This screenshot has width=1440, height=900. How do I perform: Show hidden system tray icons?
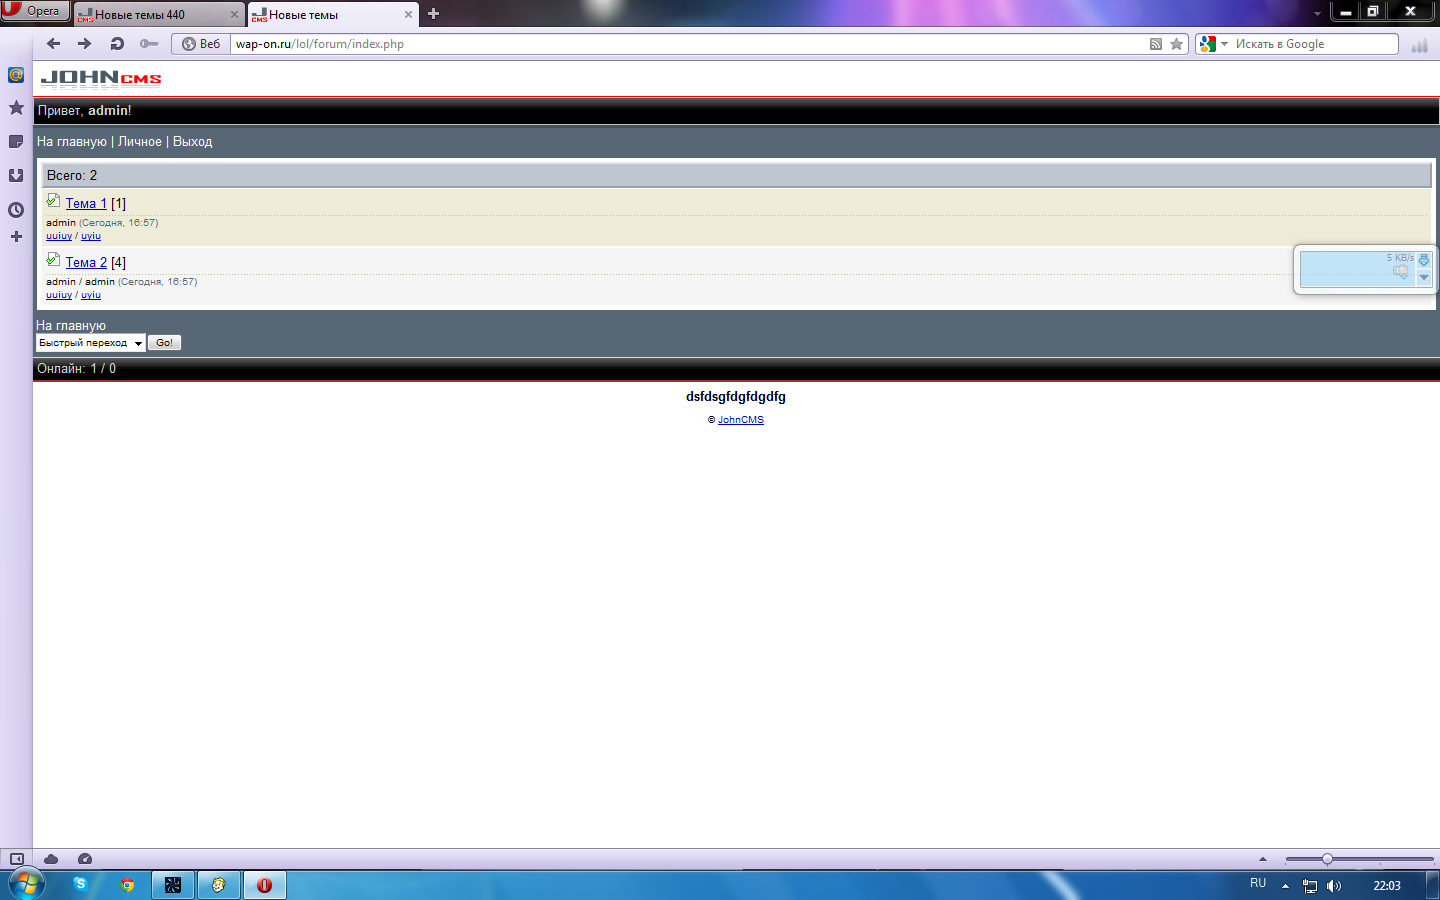(x=1285, y=886)
